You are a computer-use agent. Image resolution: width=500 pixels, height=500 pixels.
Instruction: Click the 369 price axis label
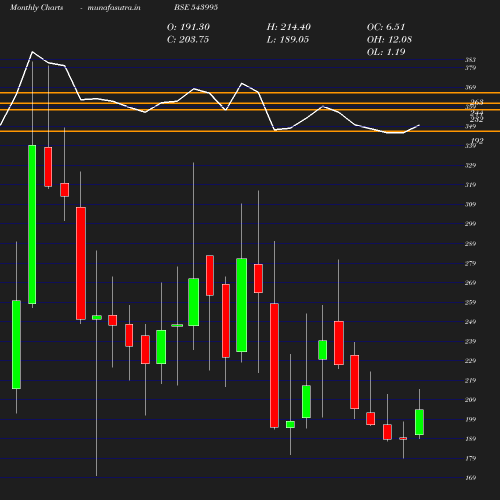pyautogui.click(x=470, y=87)
